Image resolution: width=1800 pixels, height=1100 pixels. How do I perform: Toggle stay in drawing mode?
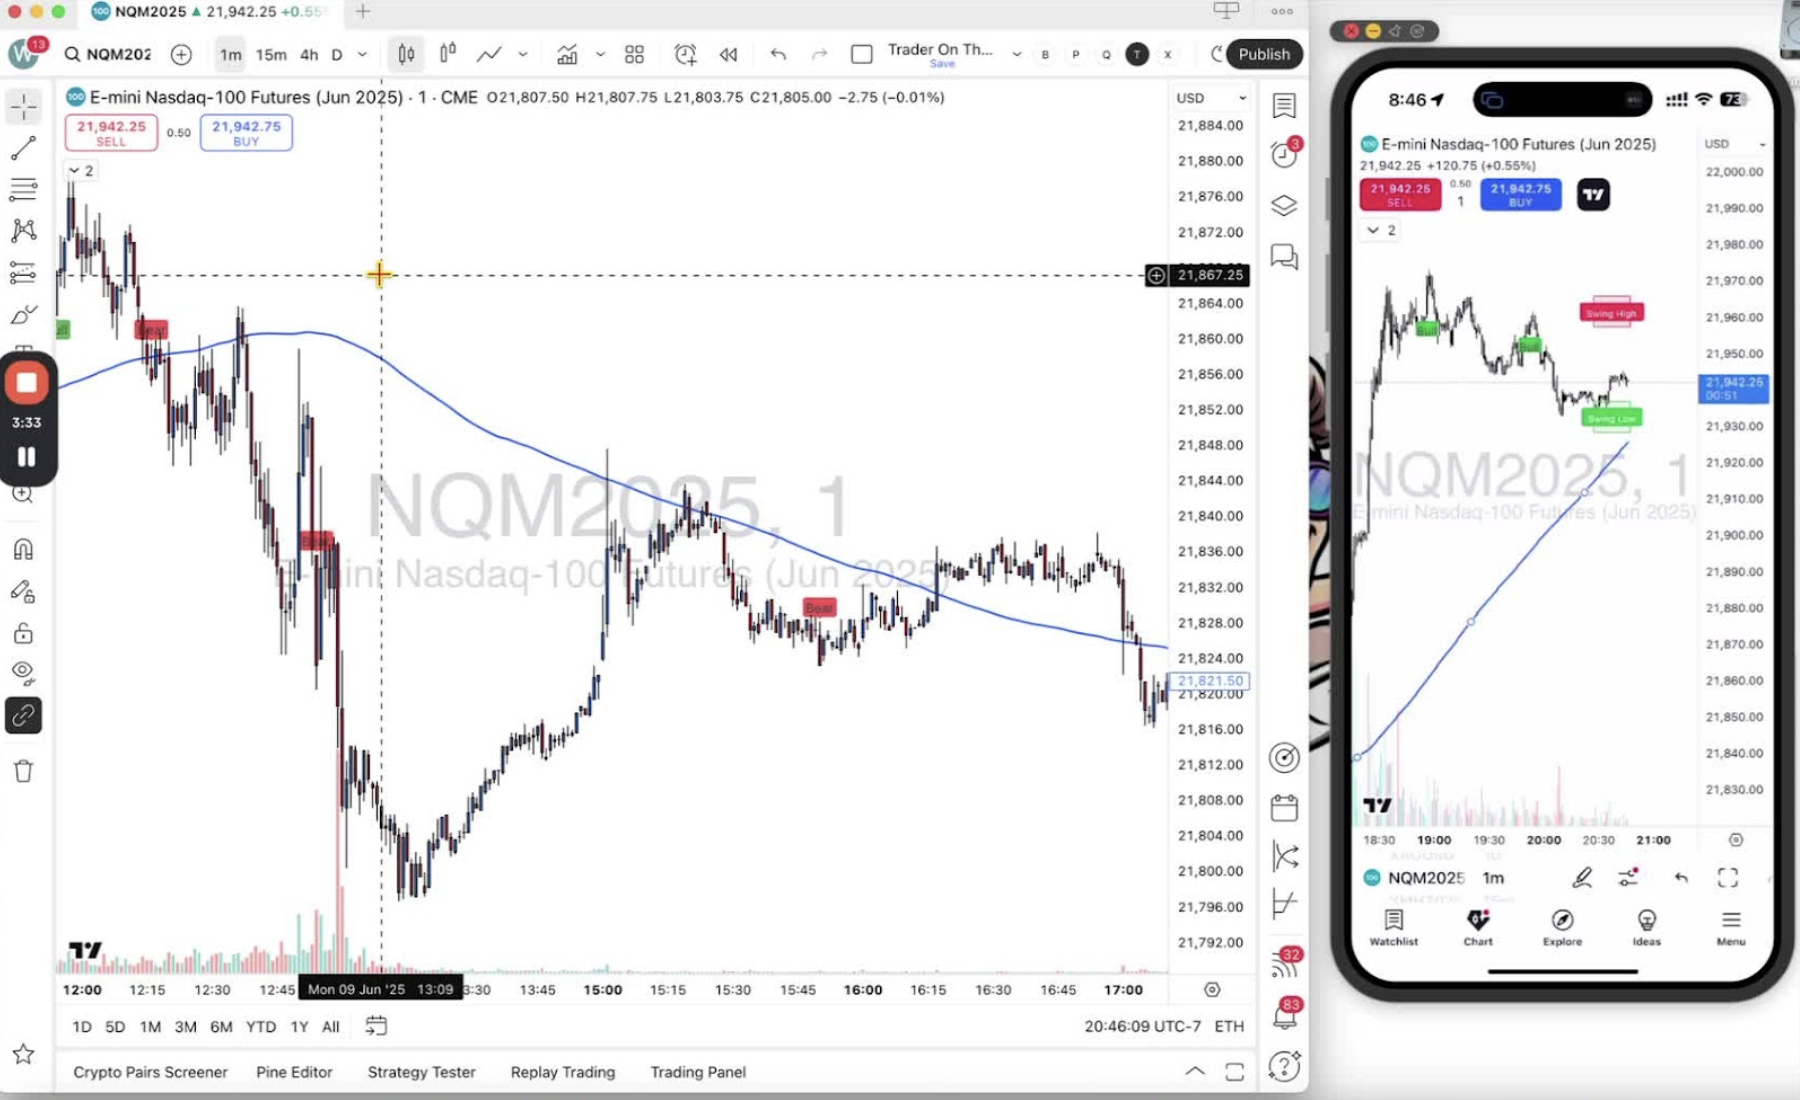point(23,592)
